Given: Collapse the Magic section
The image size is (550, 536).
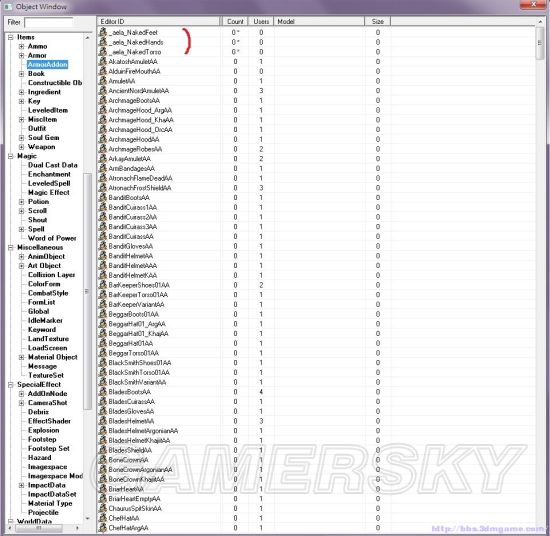Looking at the screenshot, I should point(11,156).
